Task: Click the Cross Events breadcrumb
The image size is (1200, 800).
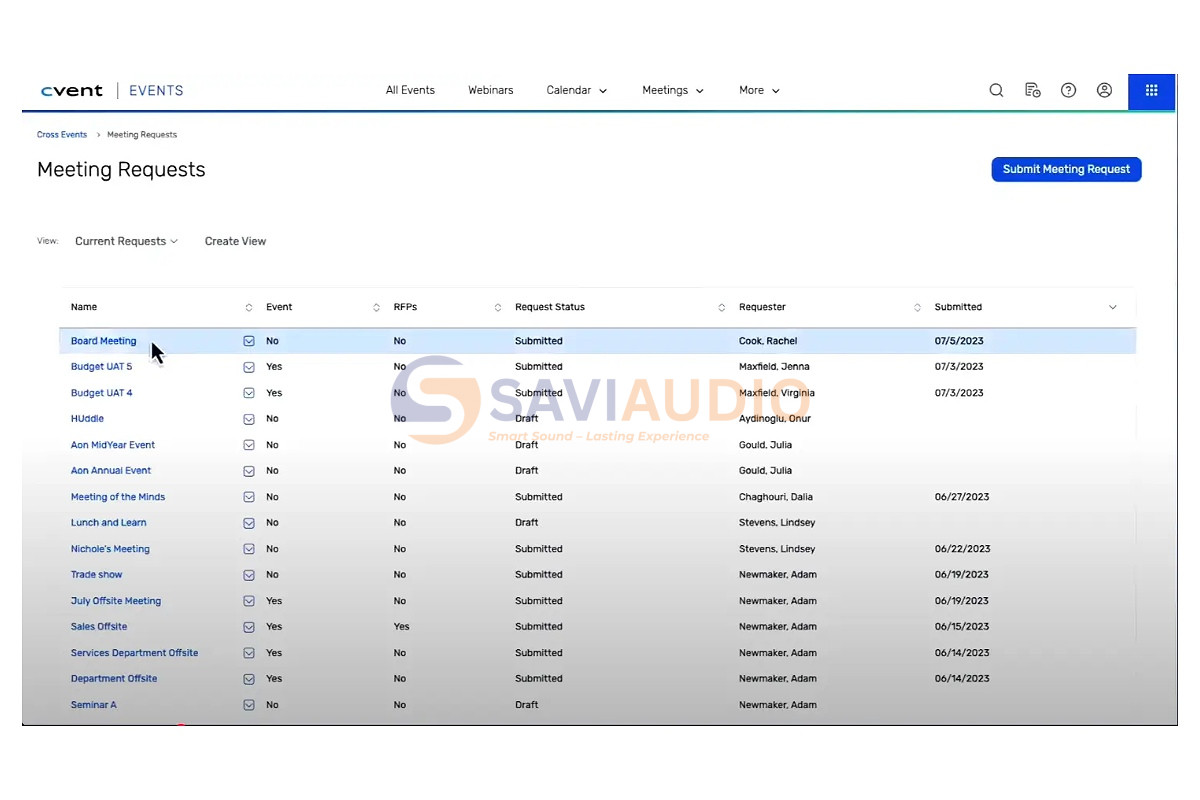Action: pyautogui.click(x=62, y=134)
